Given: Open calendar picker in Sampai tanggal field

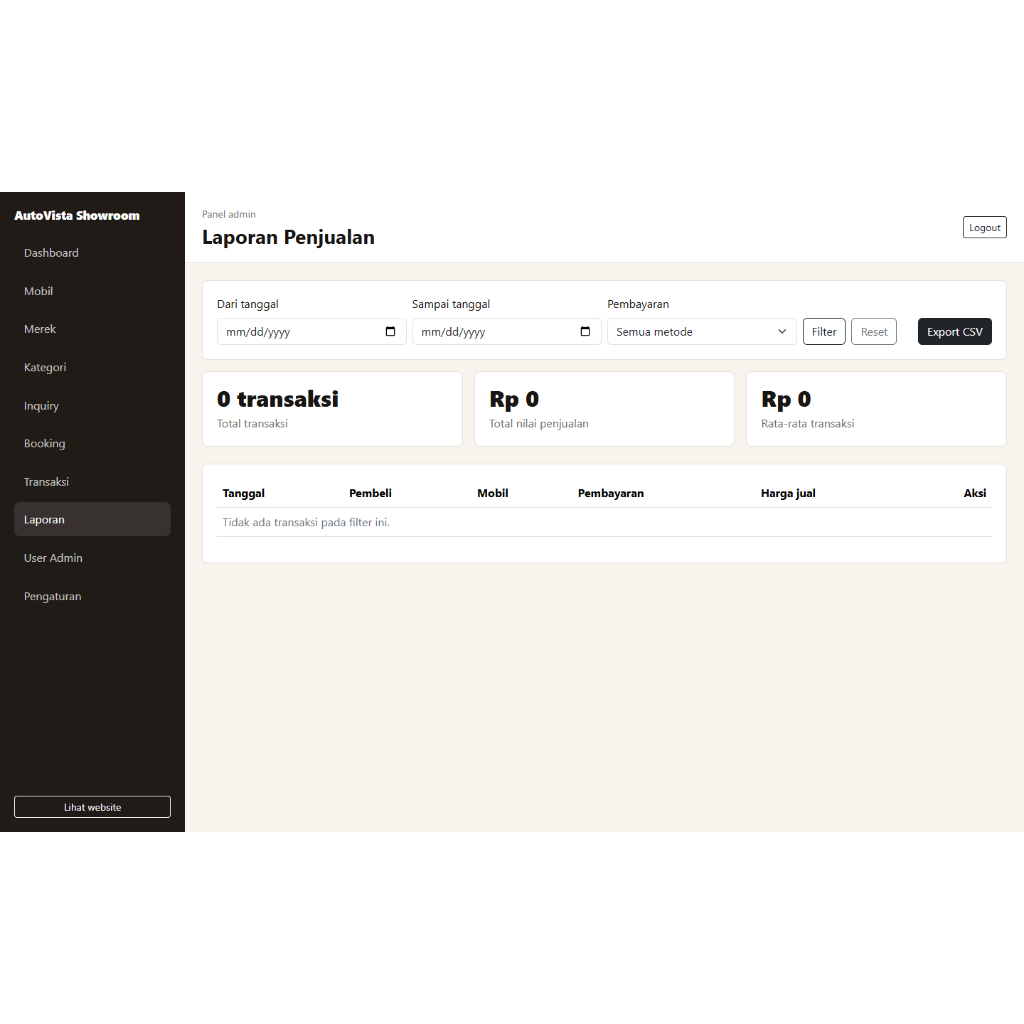Looking at the screenshot, I should point(585,332).
